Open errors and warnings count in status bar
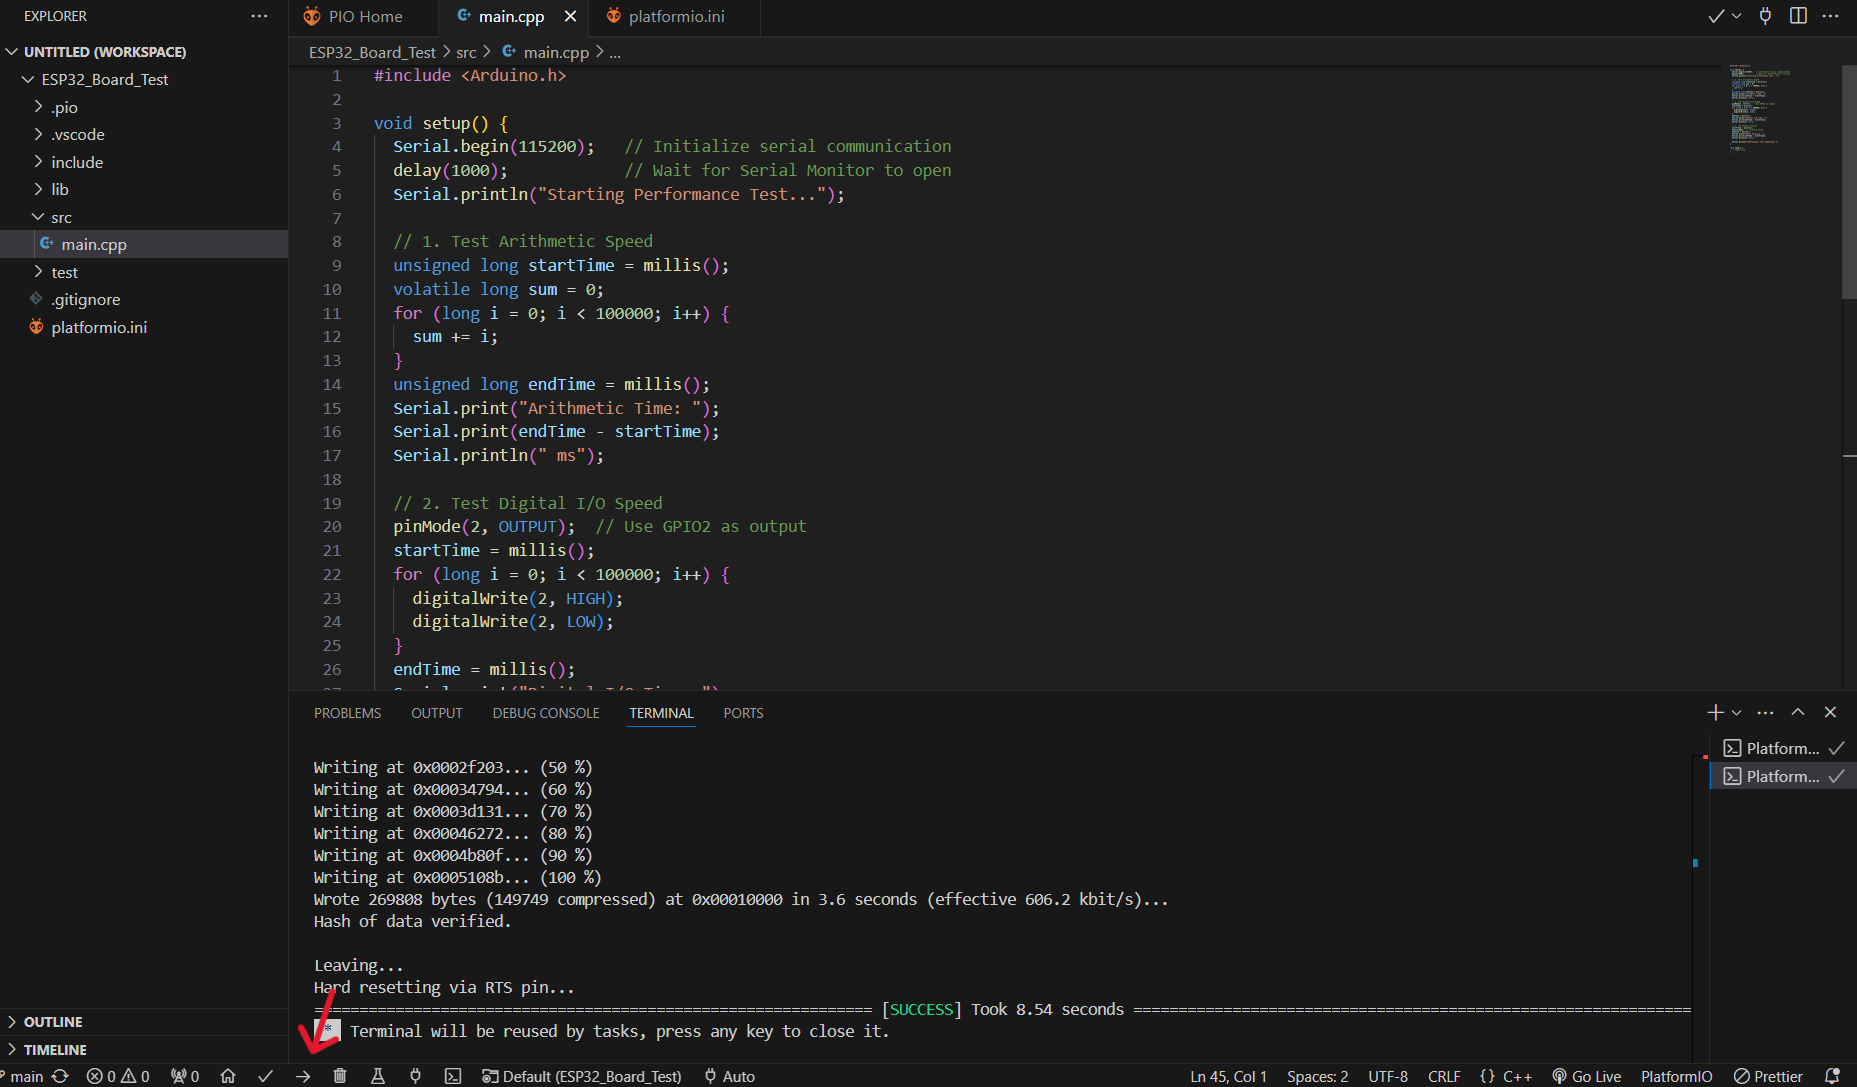 118,1076
